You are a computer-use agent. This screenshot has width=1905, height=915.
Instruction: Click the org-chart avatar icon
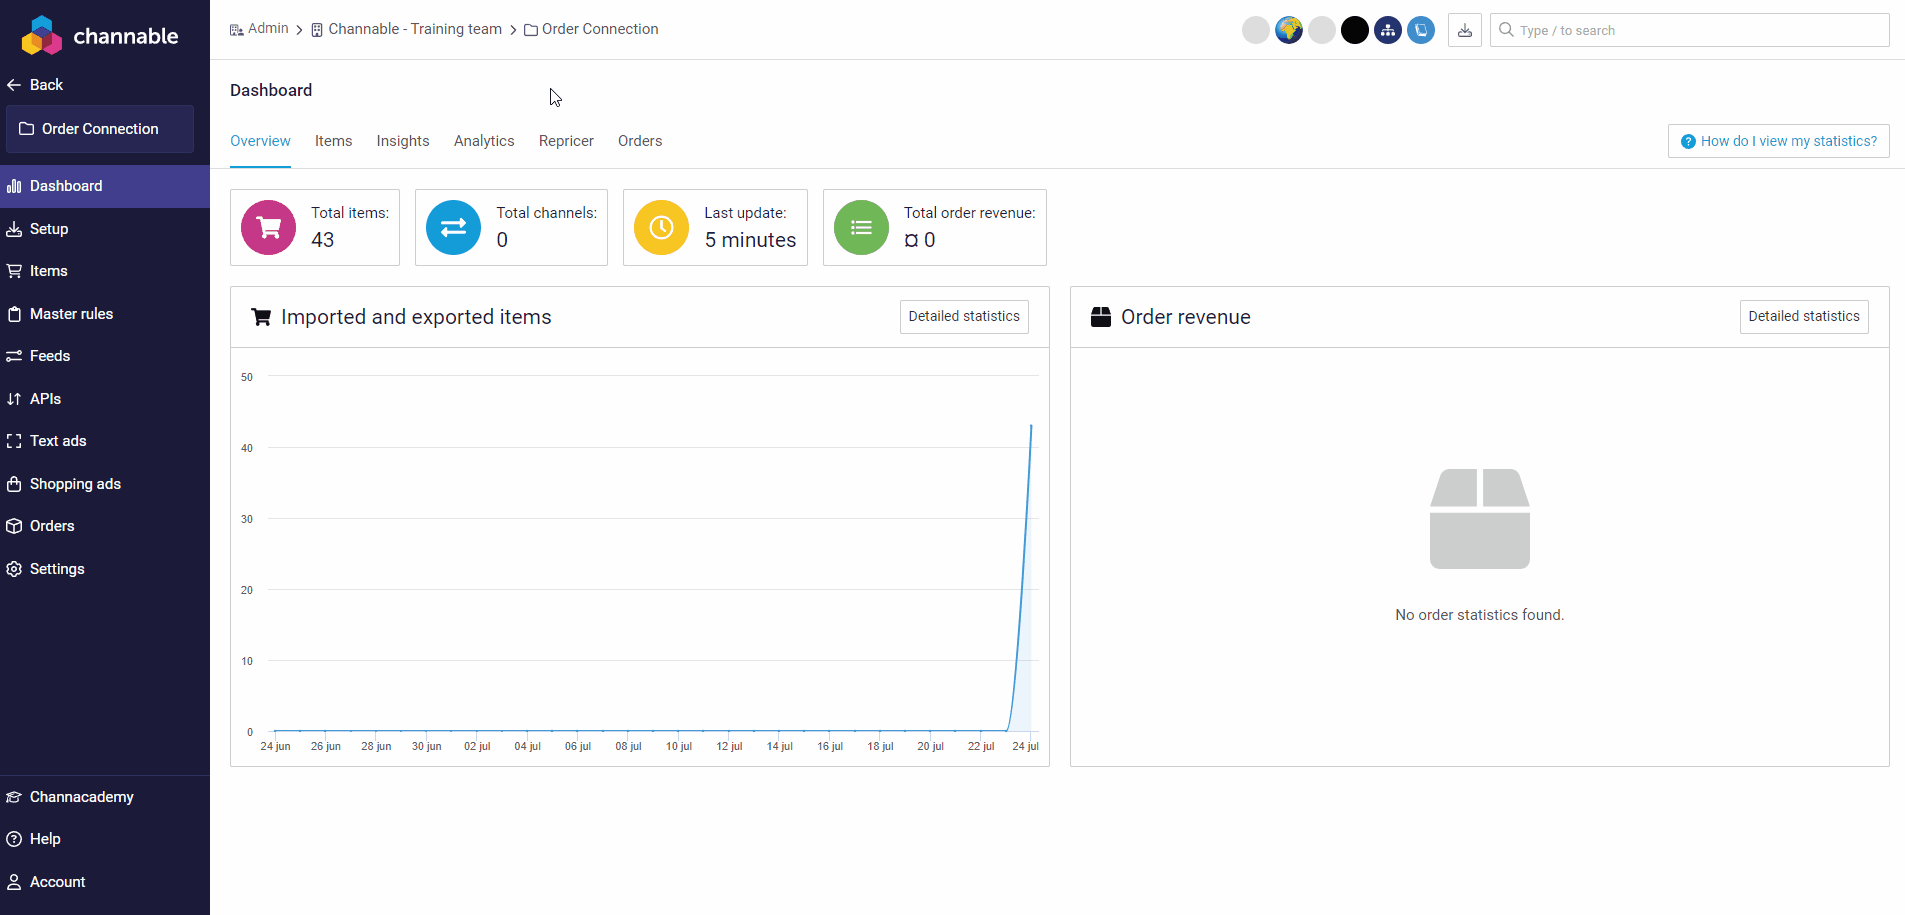tap(1387, 30)
